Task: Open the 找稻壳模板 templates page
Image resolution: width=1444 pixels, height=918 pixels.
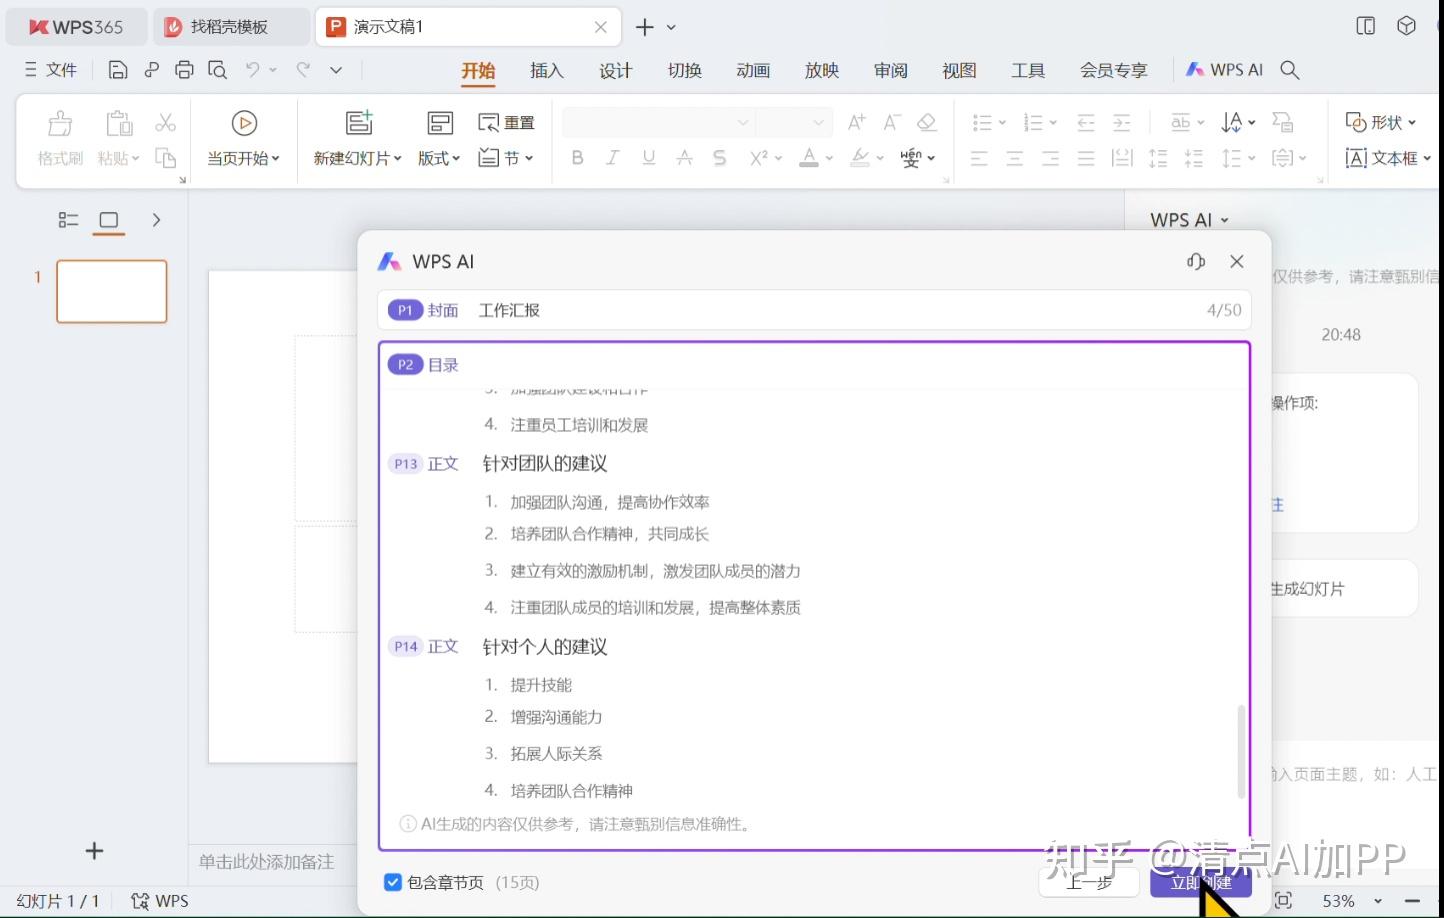Action: coord(231,26)
